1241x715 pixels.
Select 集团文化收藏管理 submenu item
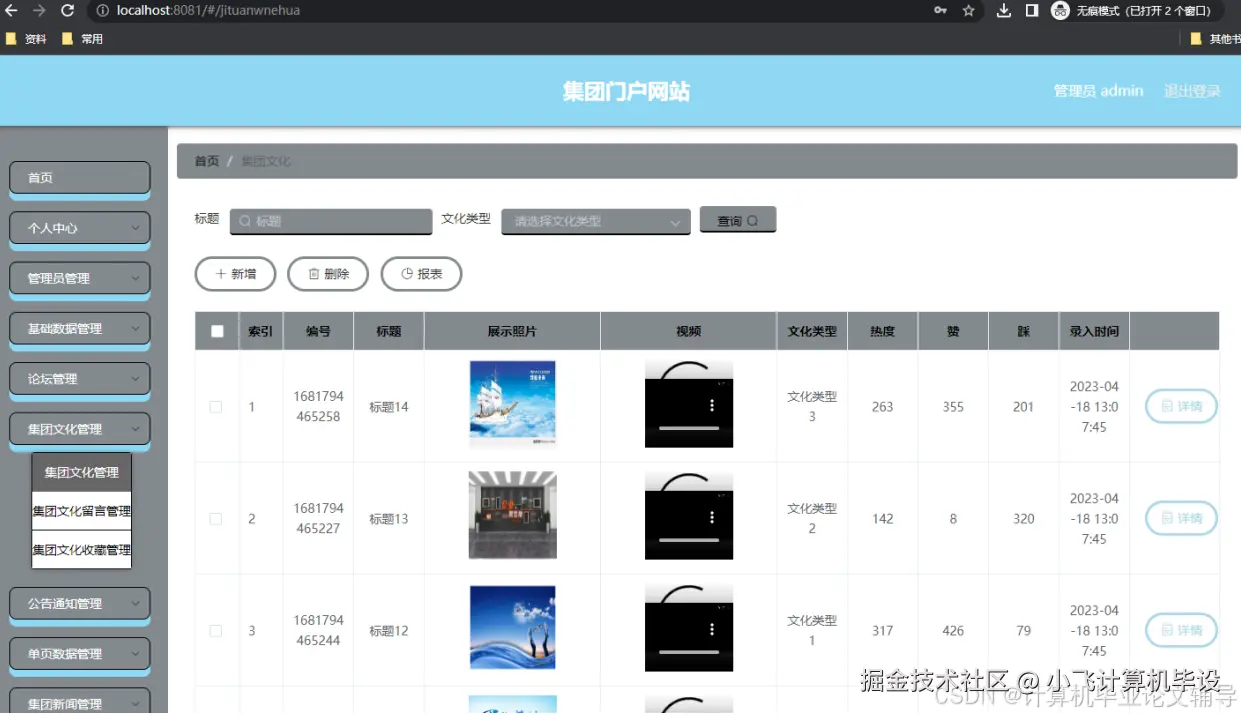pos(82,550)
